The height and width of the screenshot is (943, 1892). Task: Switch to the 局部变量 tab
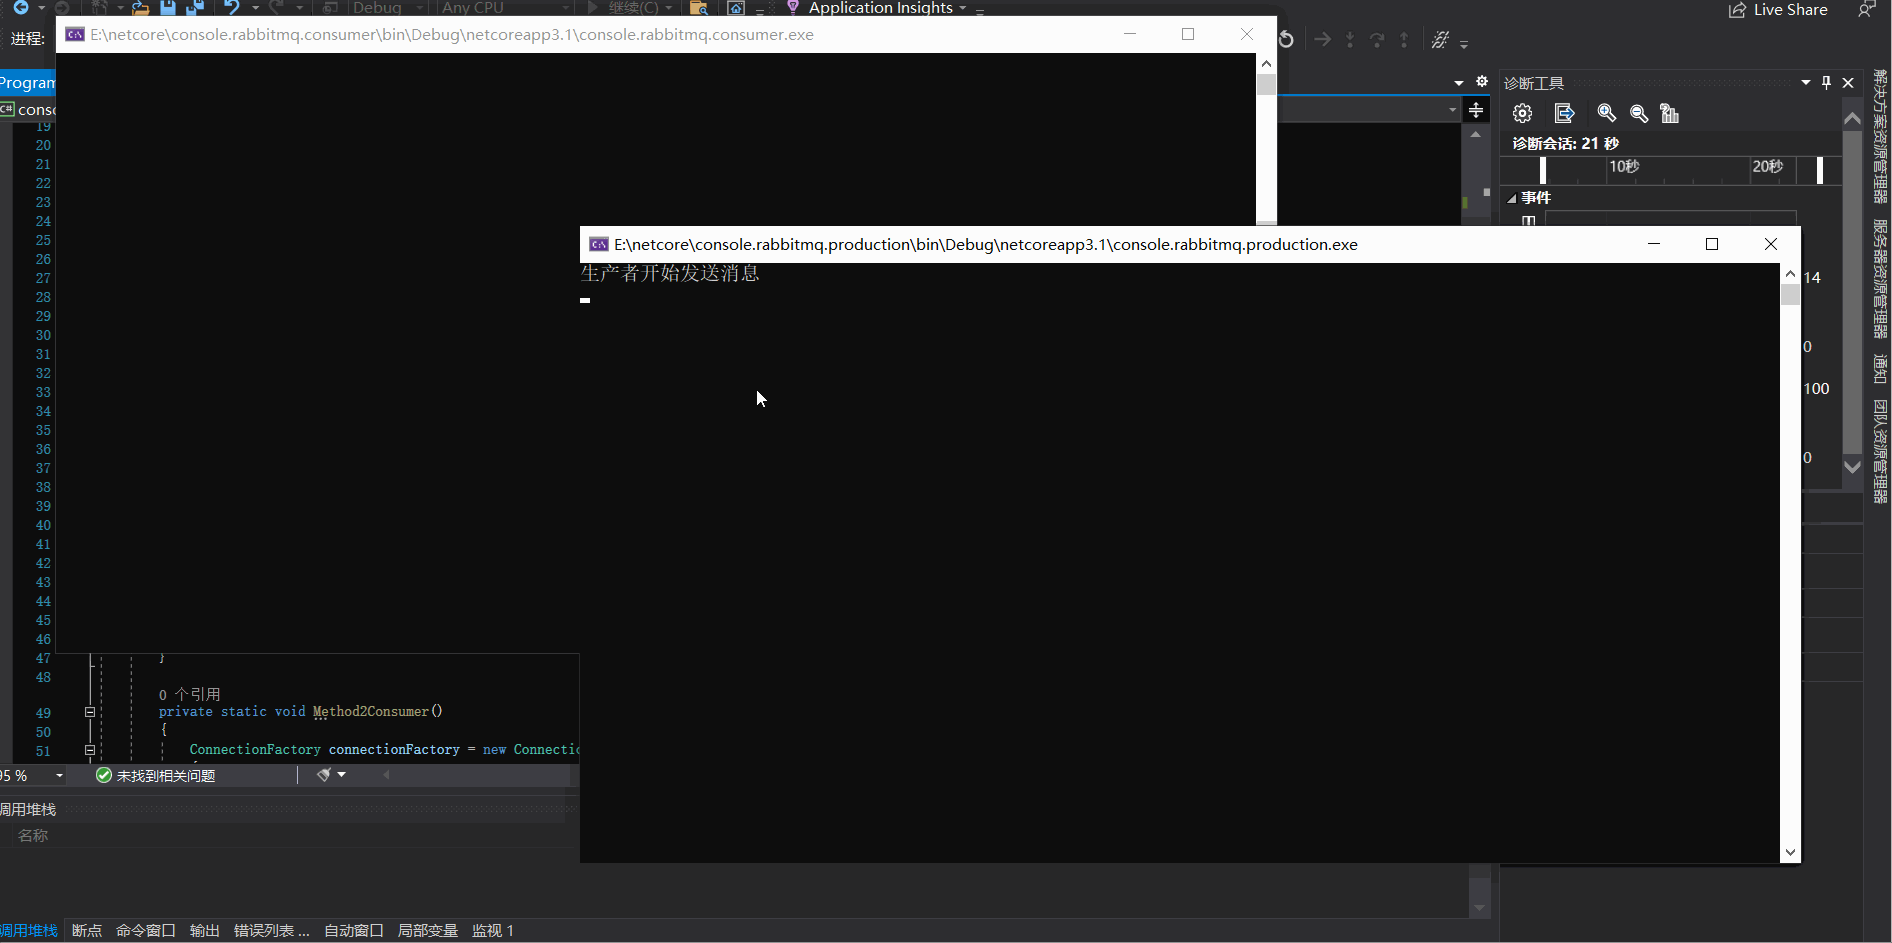(x=428, y=931)
